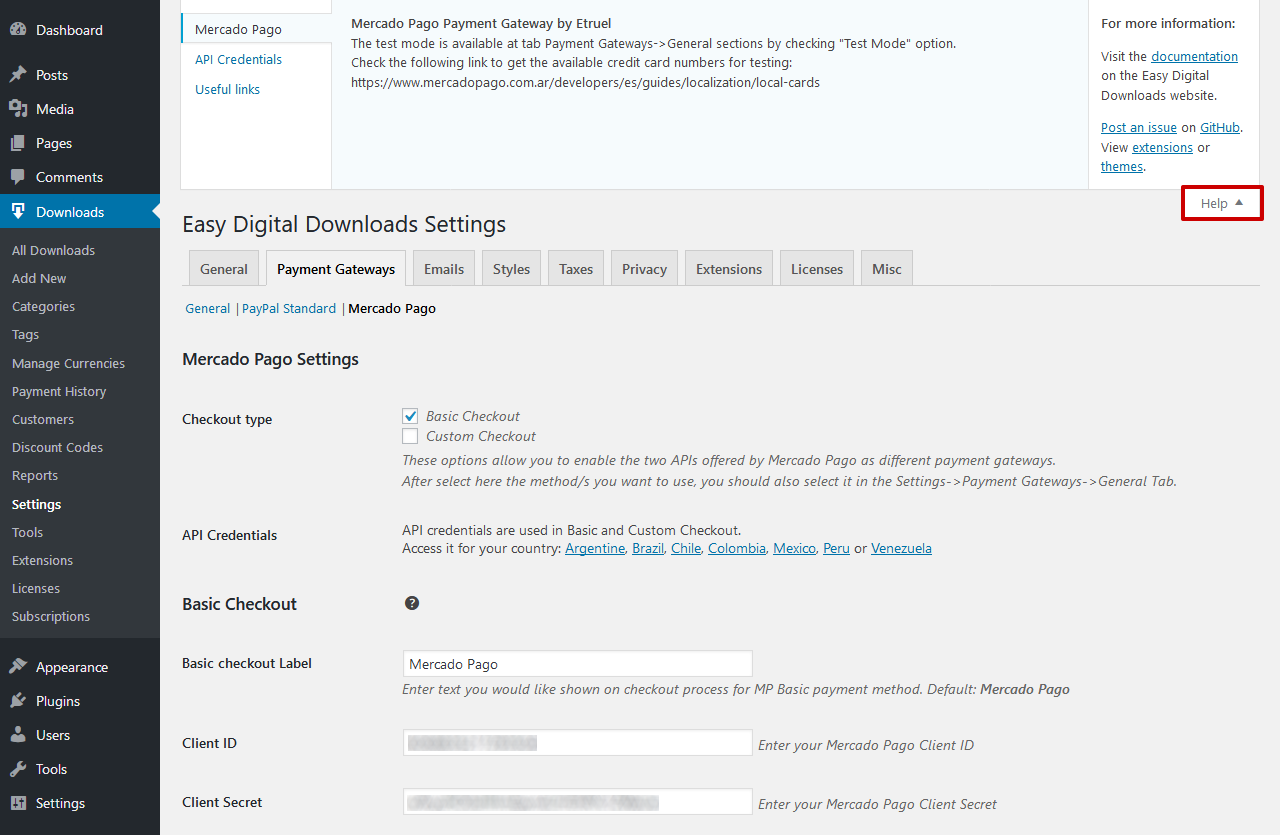Follow the Post an issue link
Viewport: 1280px width, 835px height.
(1139, 128)
